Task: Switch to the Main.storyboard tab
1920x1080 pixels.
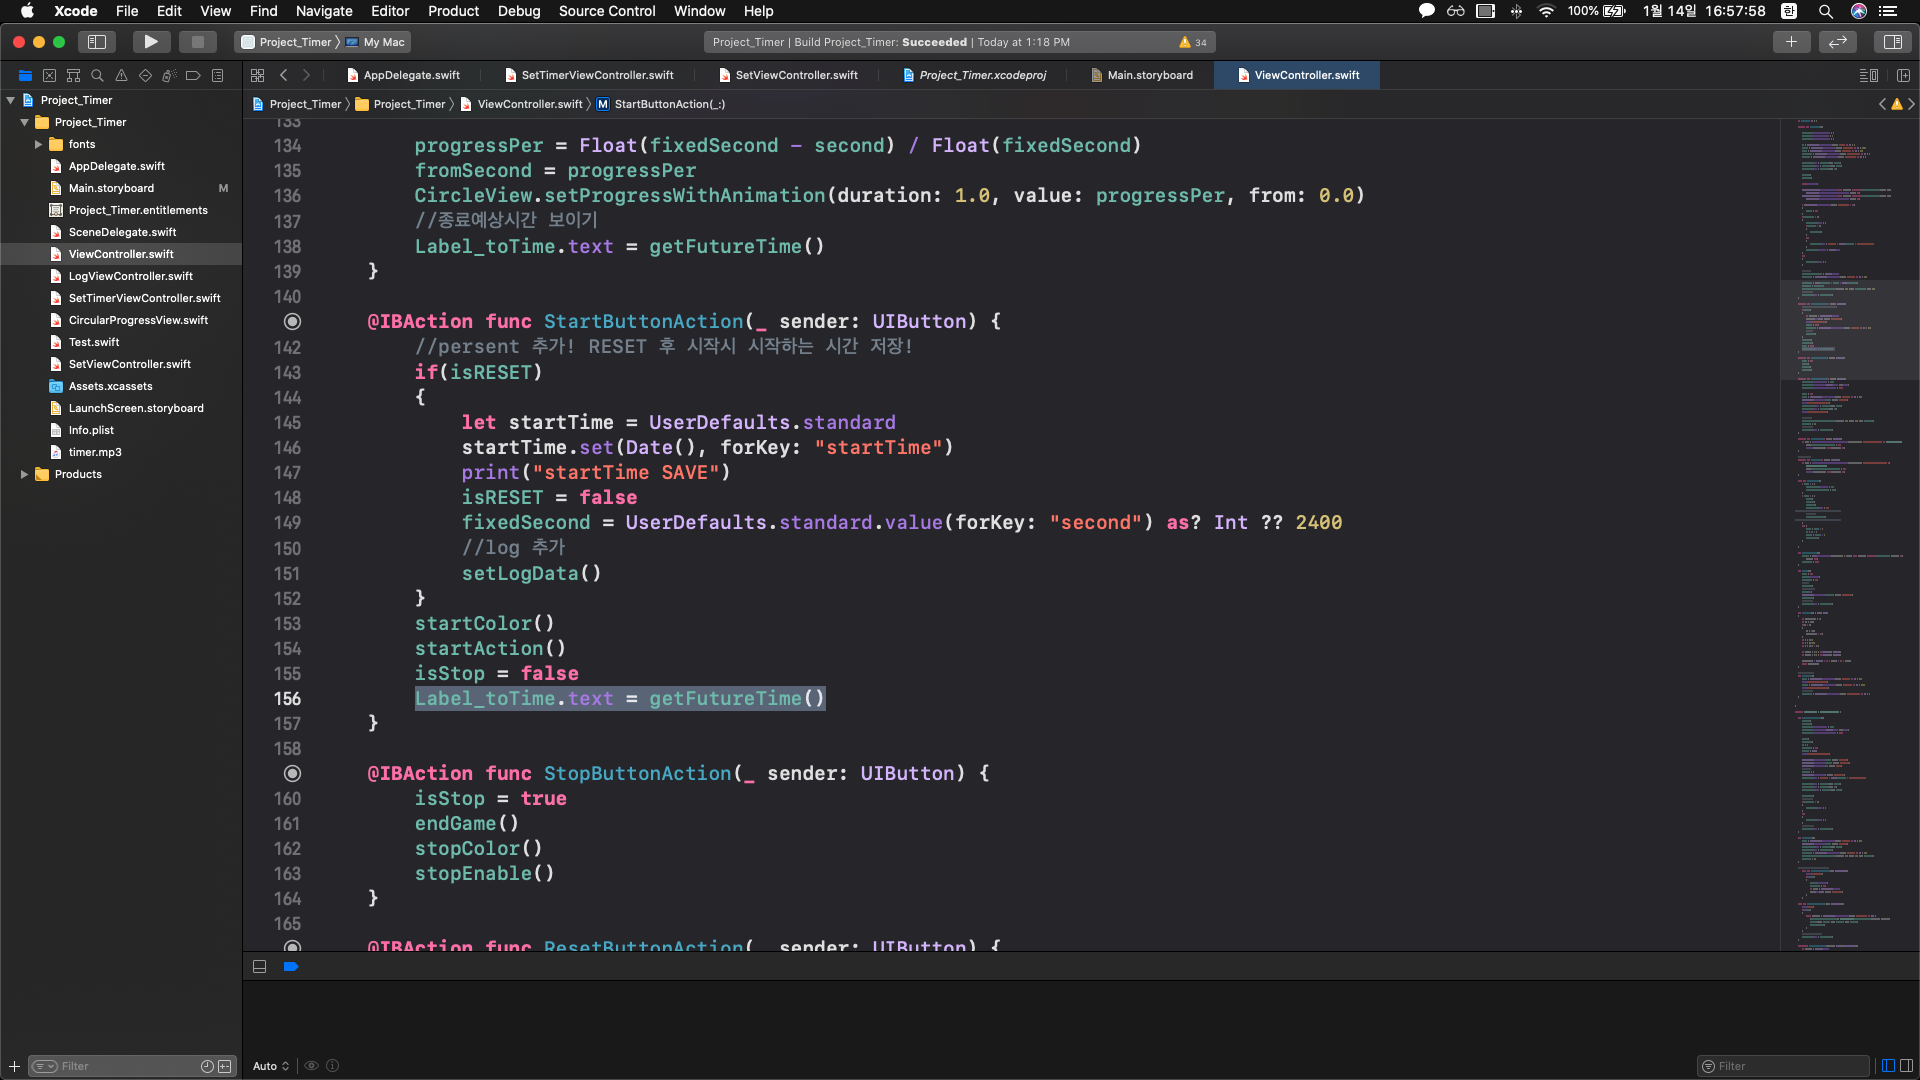Action: [1149, 75]
